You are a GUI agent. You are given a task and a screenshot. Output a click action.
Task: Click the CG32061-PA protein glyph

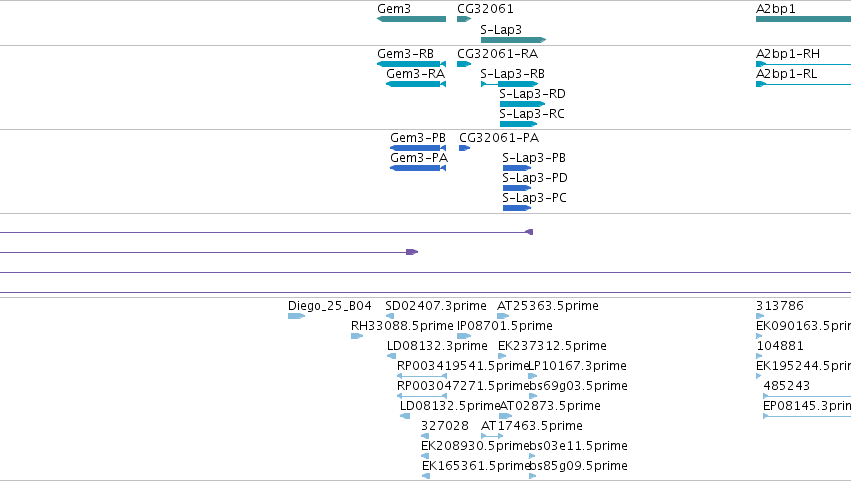pos(465,148)
